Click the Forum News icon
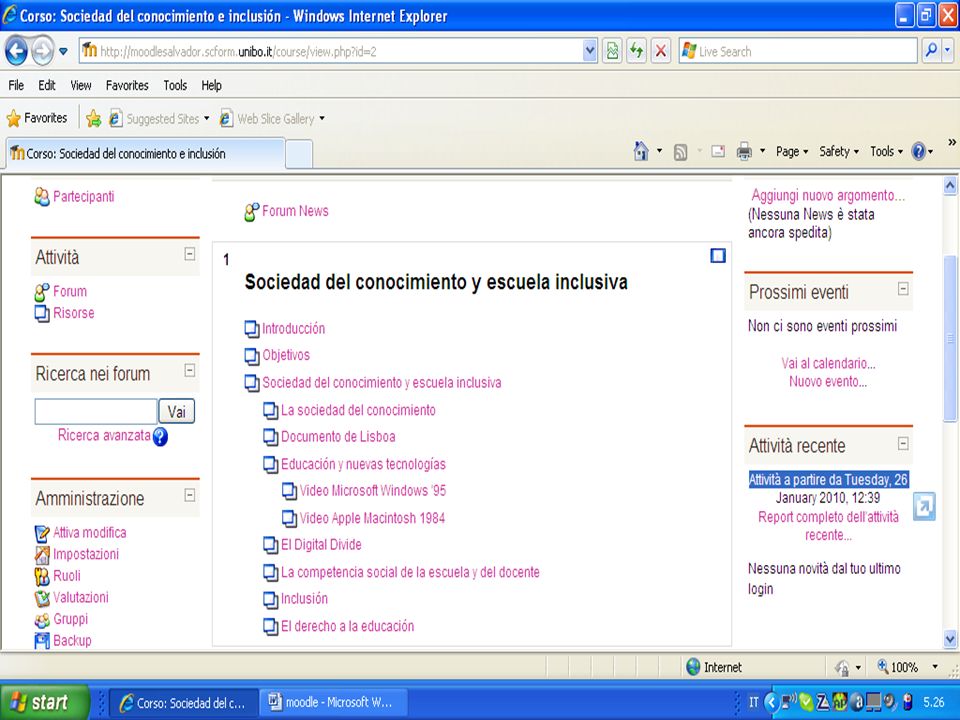Image resolution: width=960 pixels, height=720 pixels. 251,212
